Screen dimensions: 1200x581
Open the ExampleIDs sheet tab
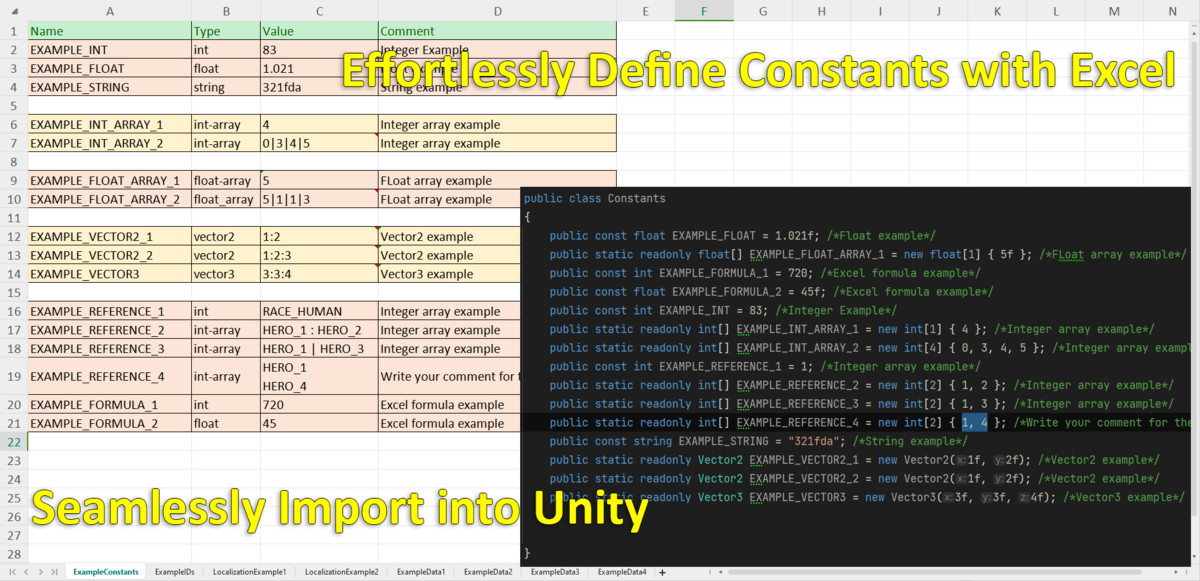pyautogui.click(x=175, y=572)
